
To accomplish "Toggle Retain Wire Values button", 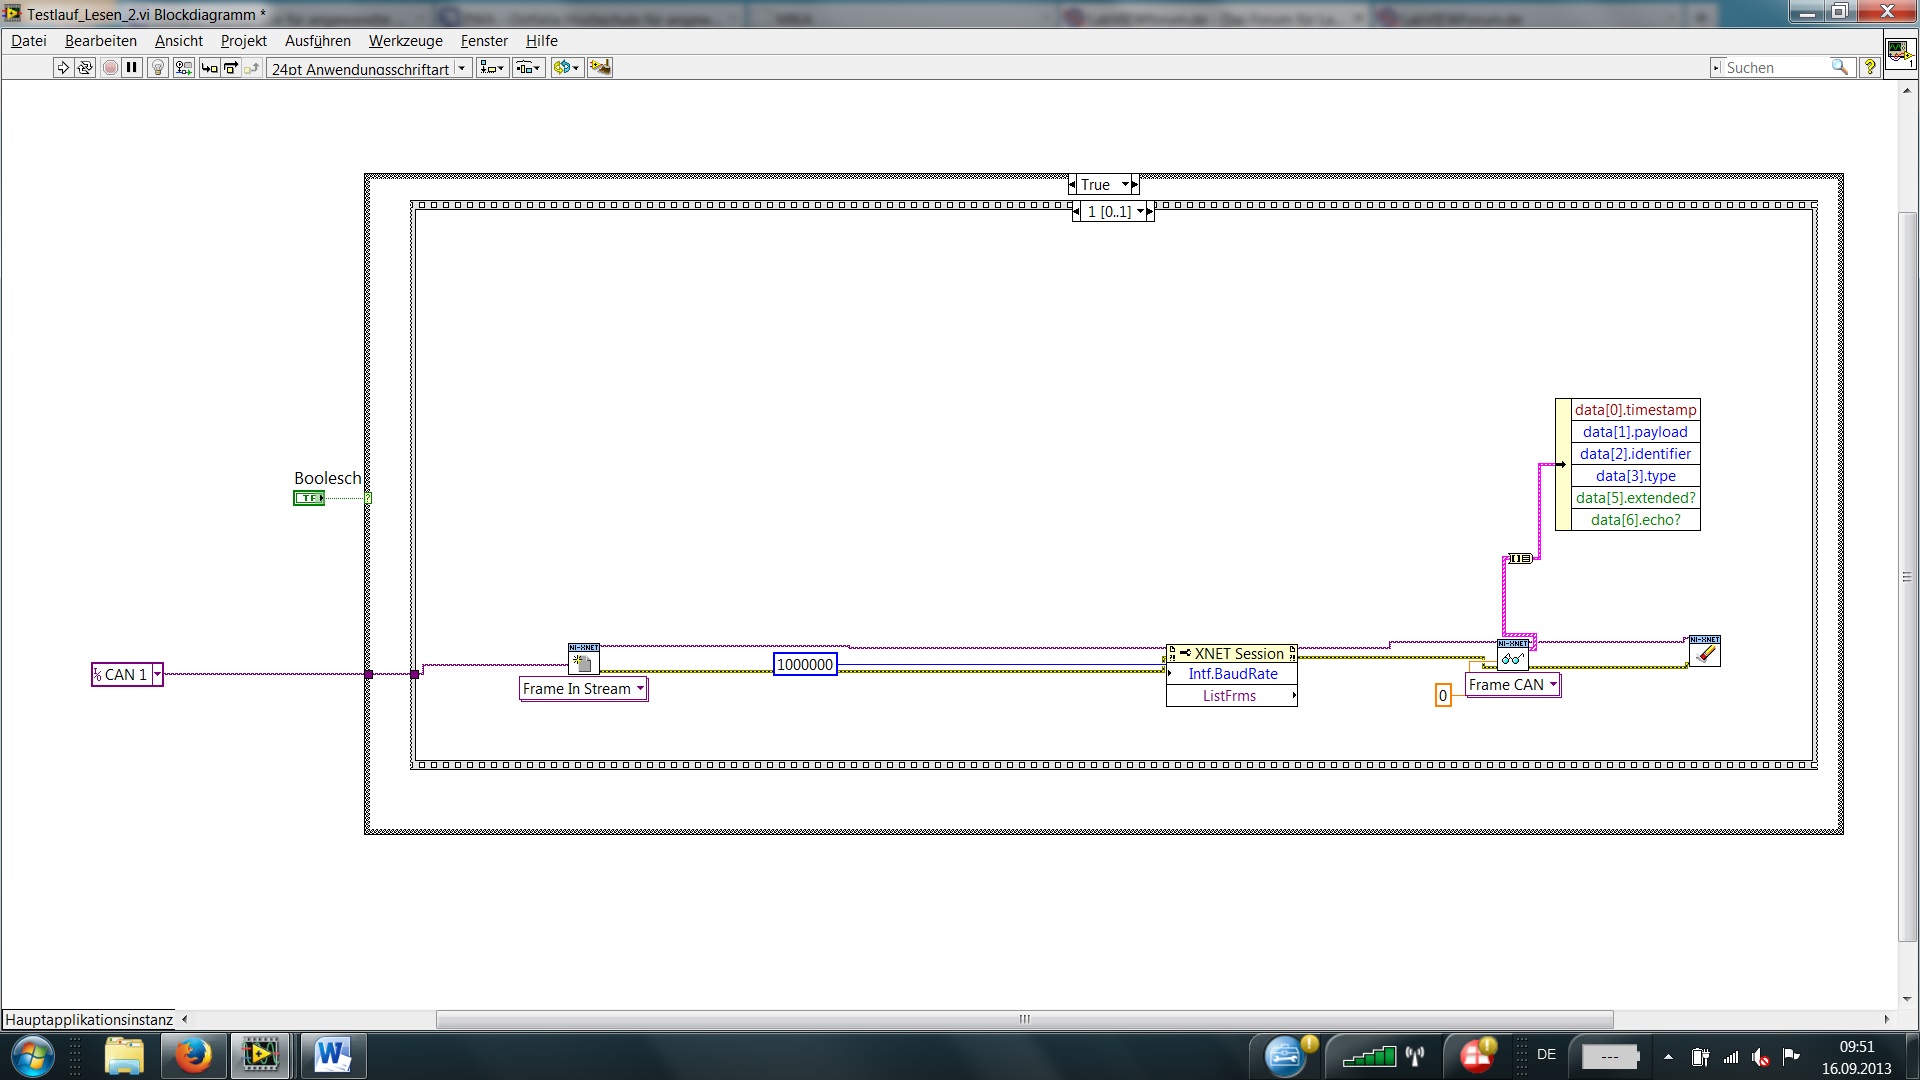I will pos(183,68).
